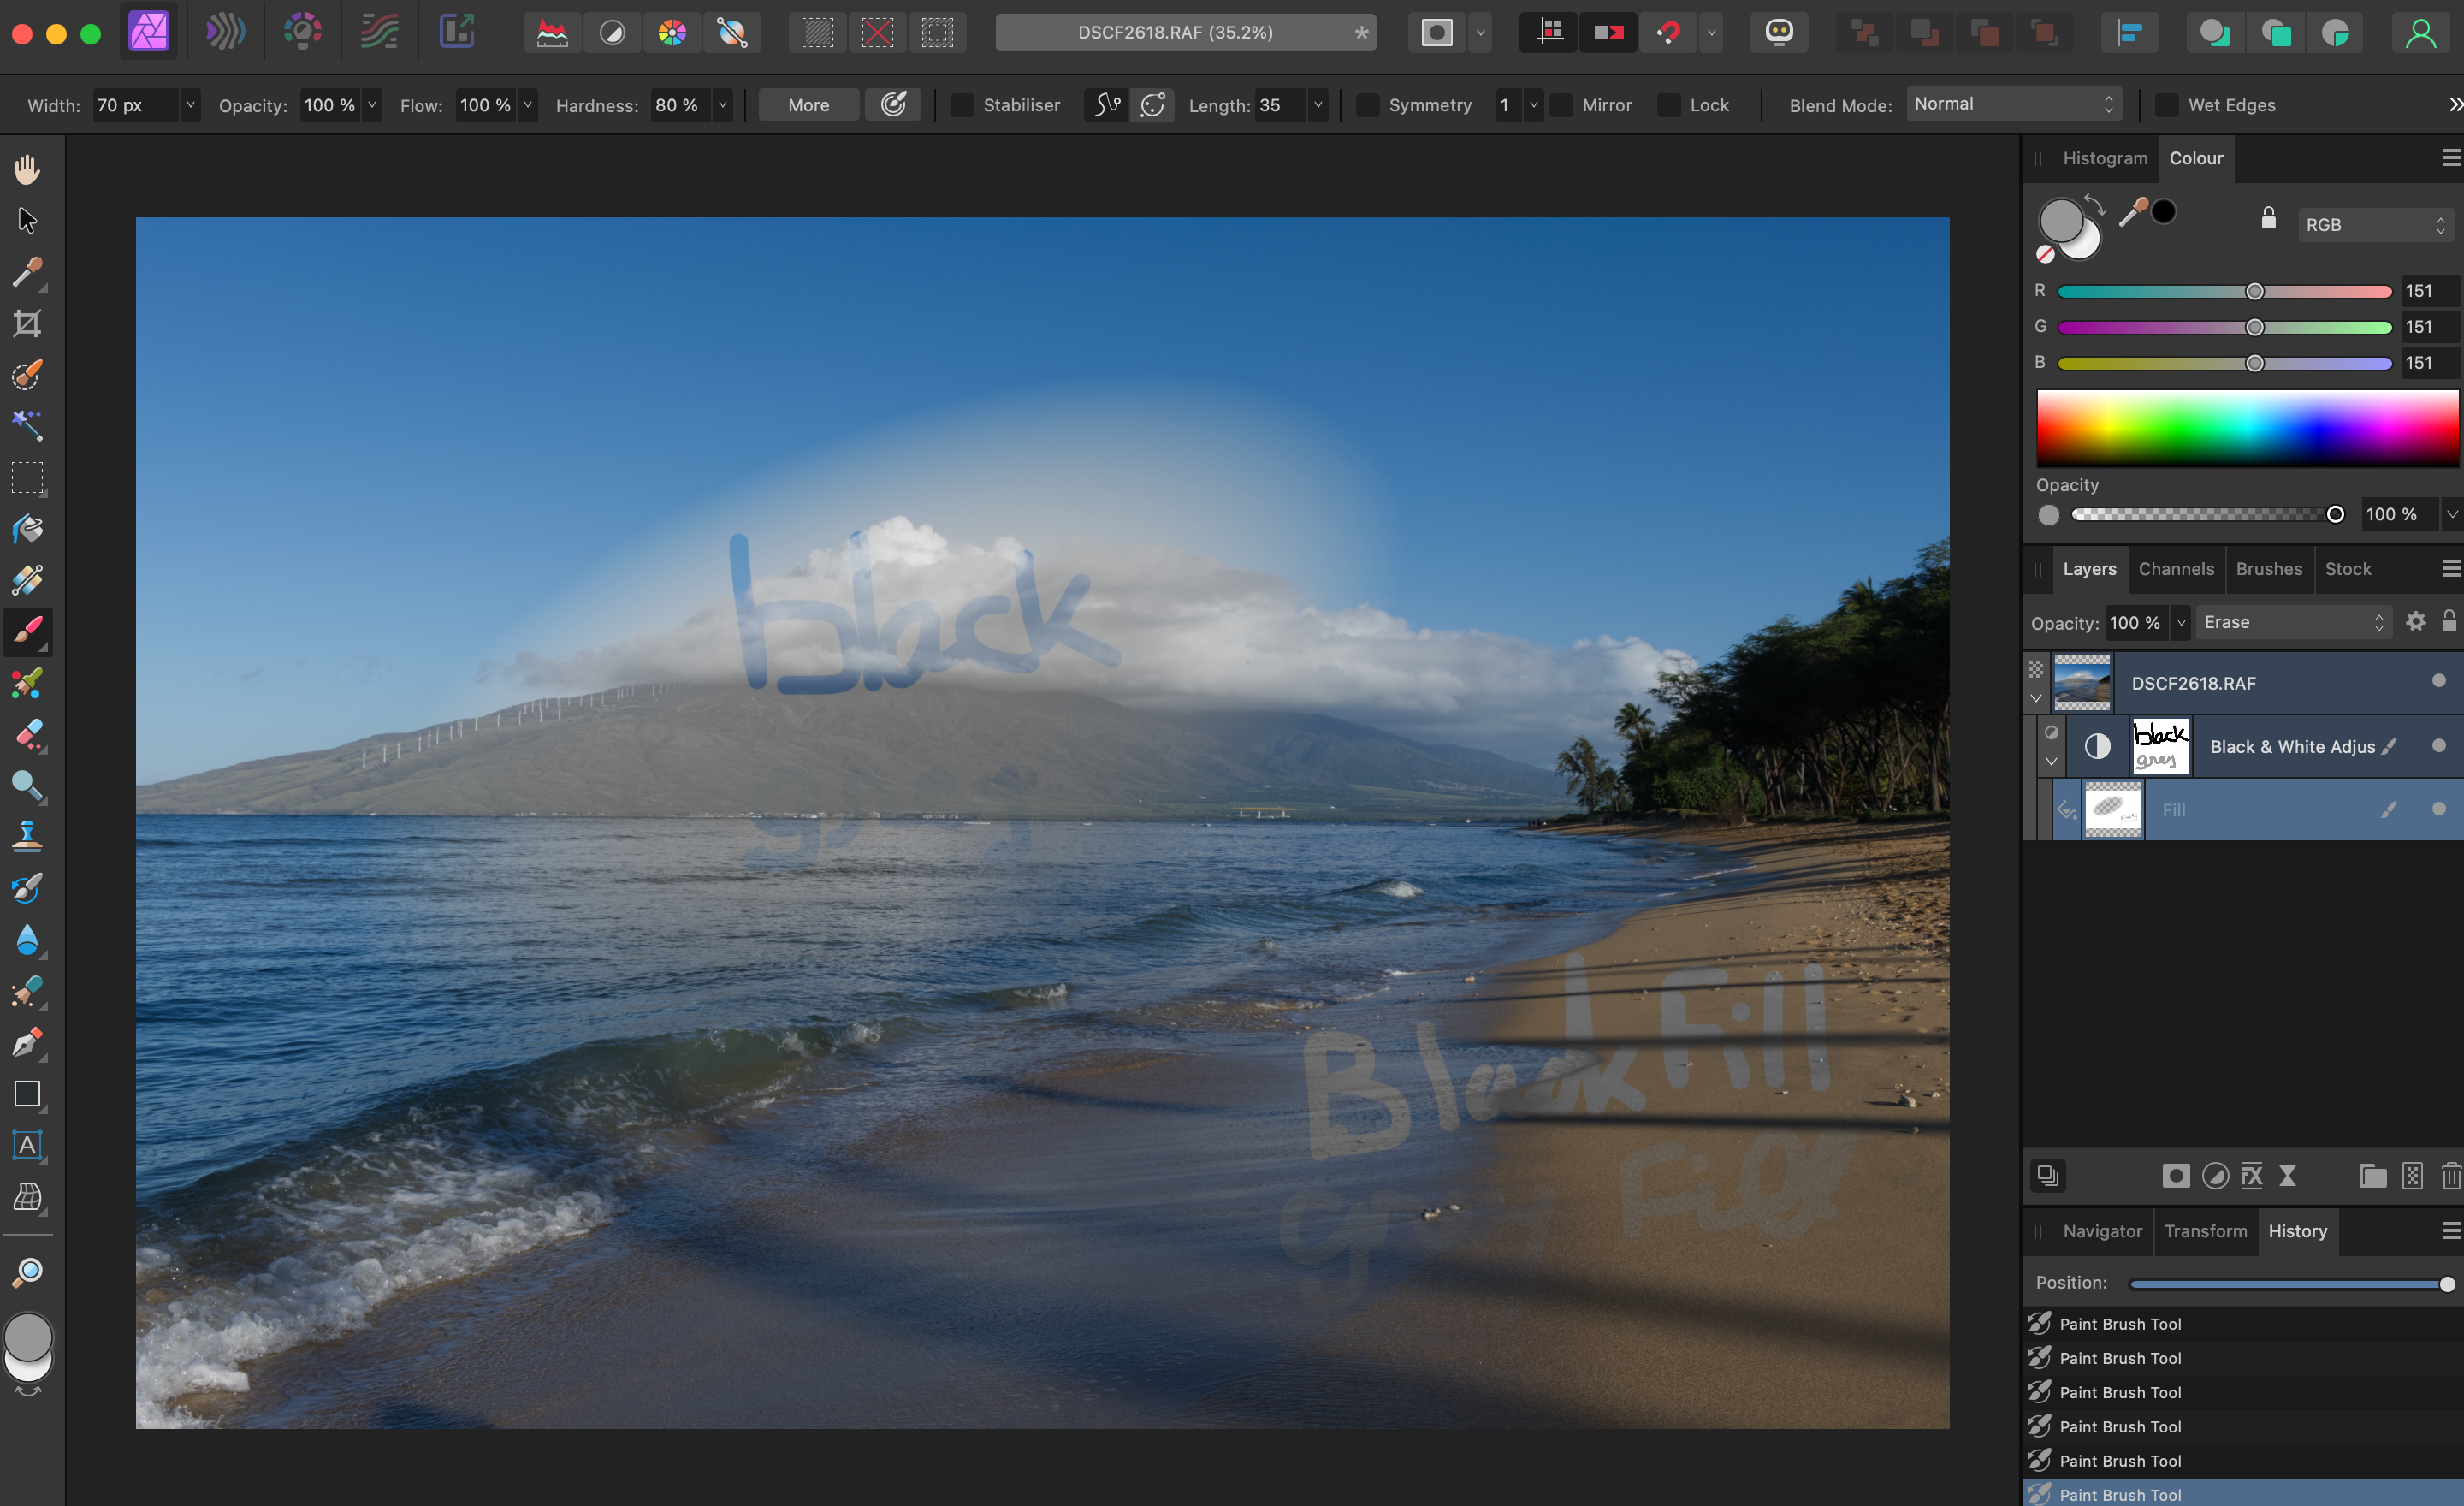Enable the Wet Edges checkbox

click(x=2166, y=105)
